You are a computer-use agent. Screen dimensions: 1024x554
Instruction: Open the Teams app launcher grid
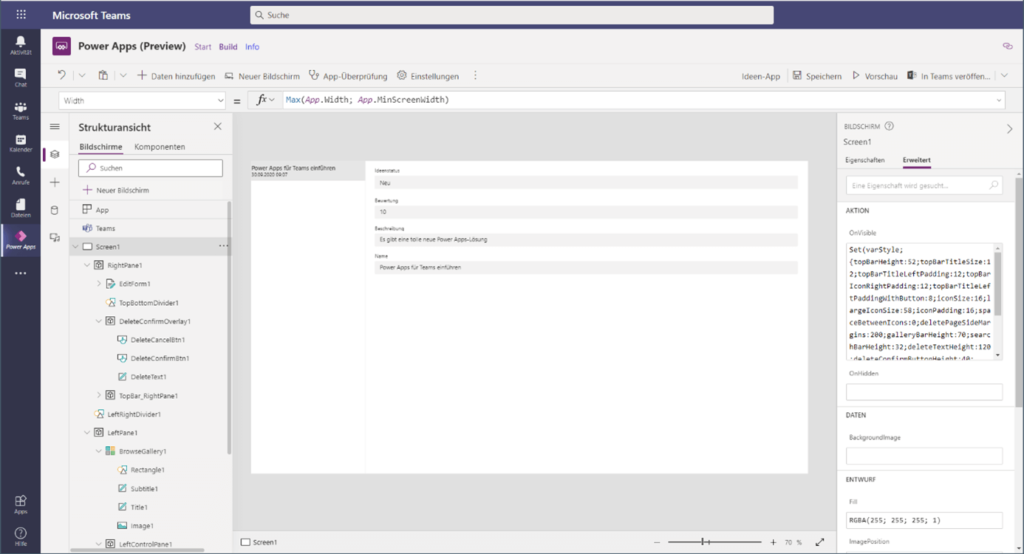21,14
